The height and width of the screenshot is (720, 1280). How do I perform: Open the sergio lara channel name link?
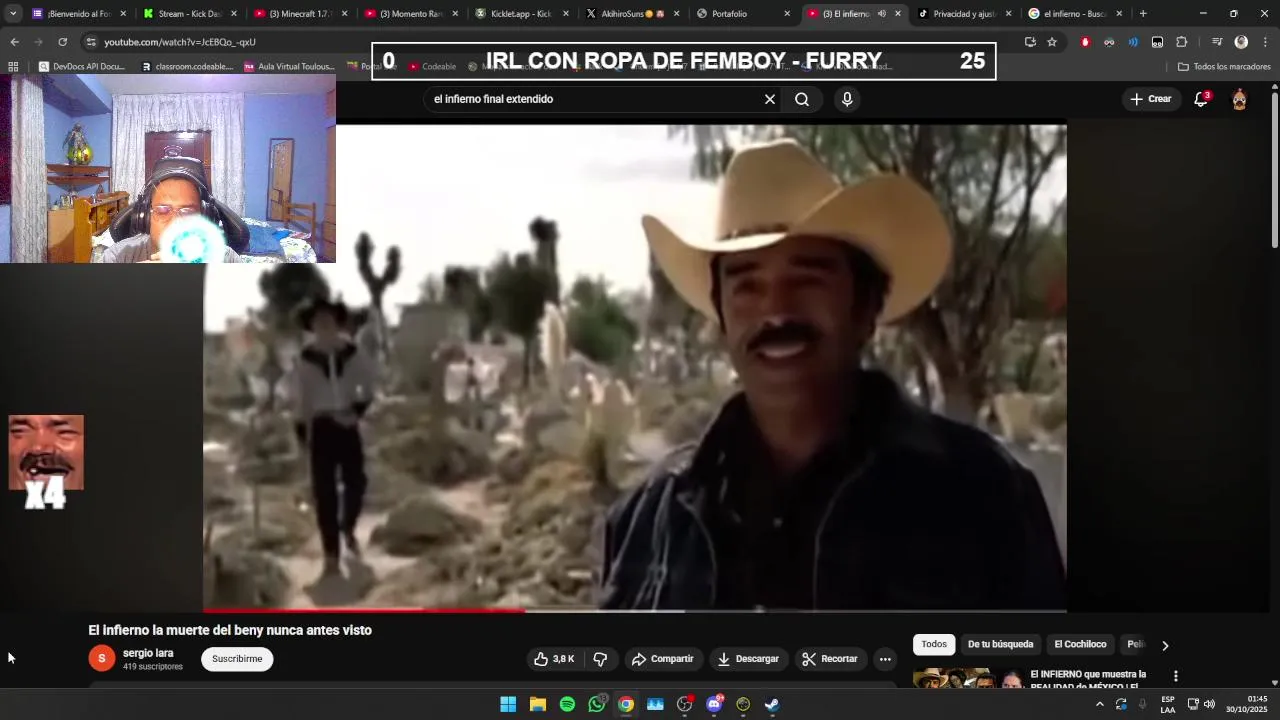pos(148,653)
